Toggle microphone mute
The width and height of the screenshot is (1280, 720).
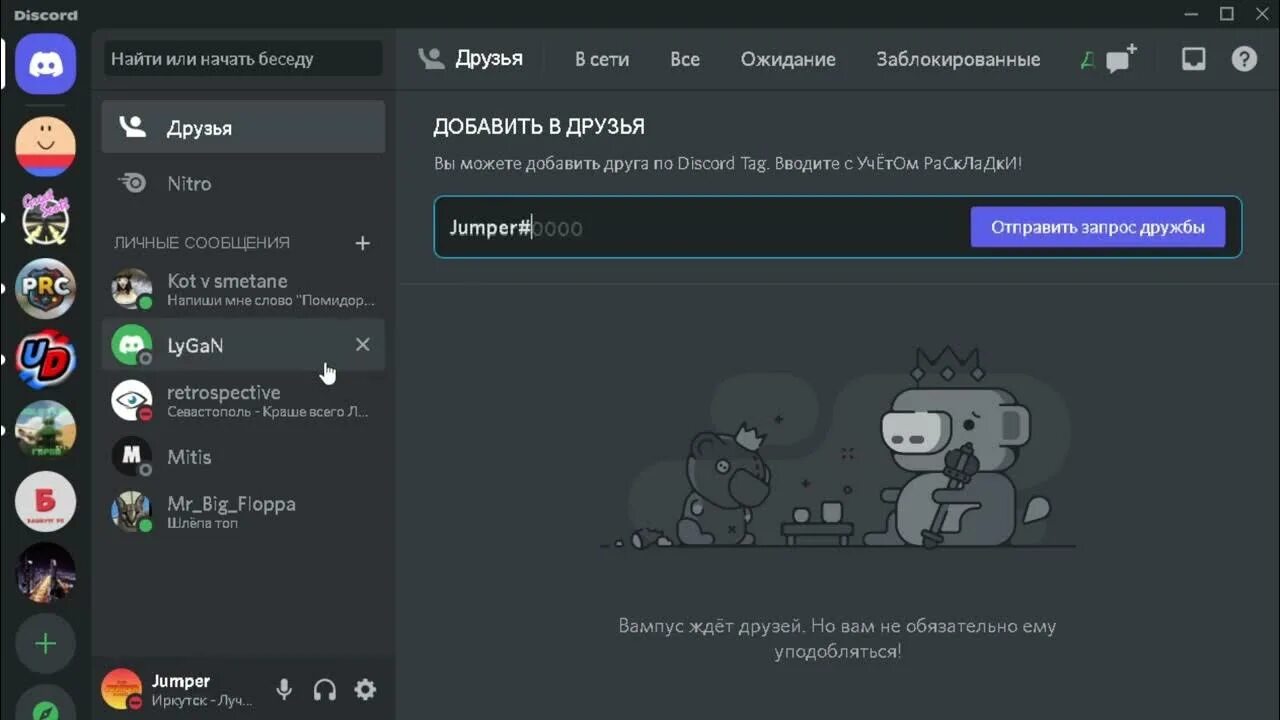(x=284, y=689)
